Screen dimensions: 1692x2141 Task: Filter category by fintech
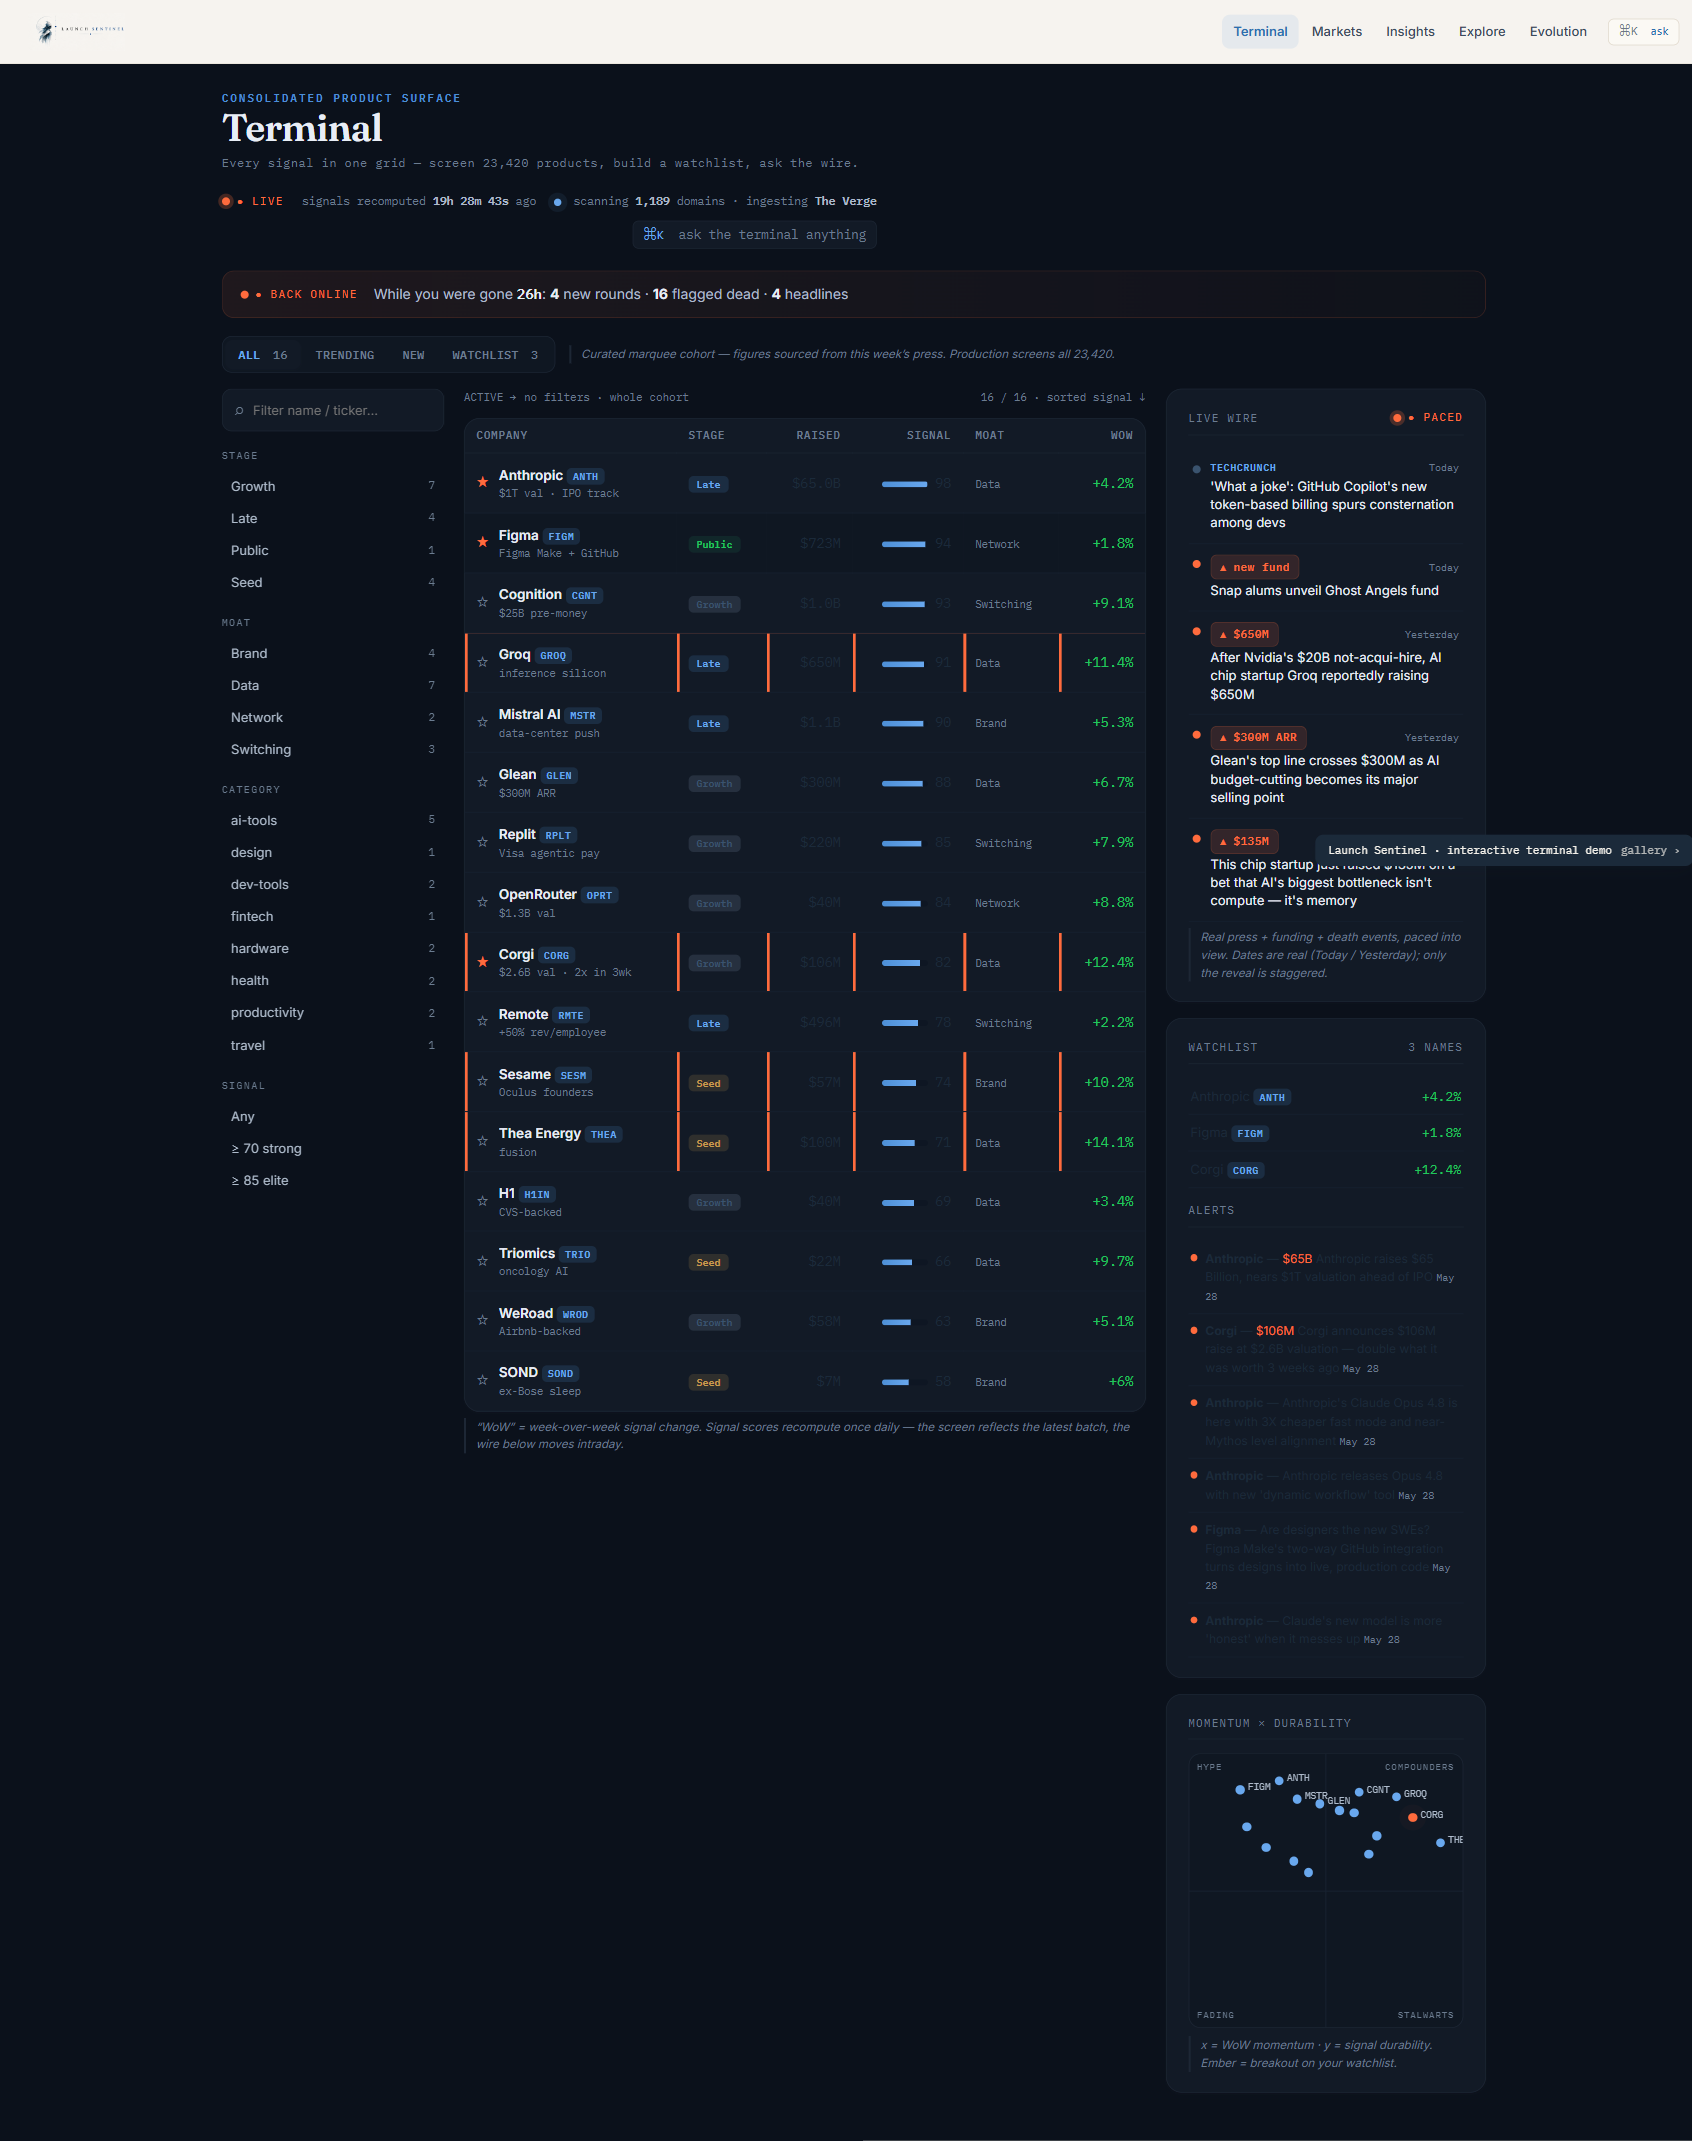pyautogui.click(x=333, y=916)
